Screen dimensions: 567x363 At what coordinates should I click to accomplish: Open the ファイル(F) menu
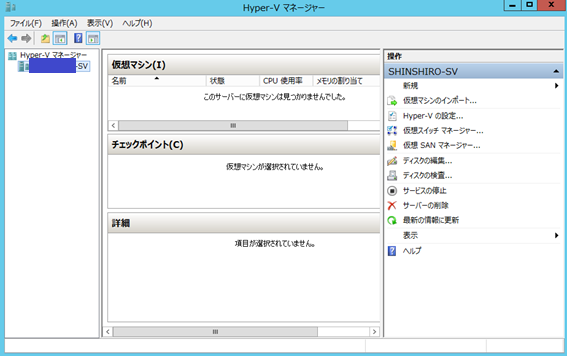[26, 24]
